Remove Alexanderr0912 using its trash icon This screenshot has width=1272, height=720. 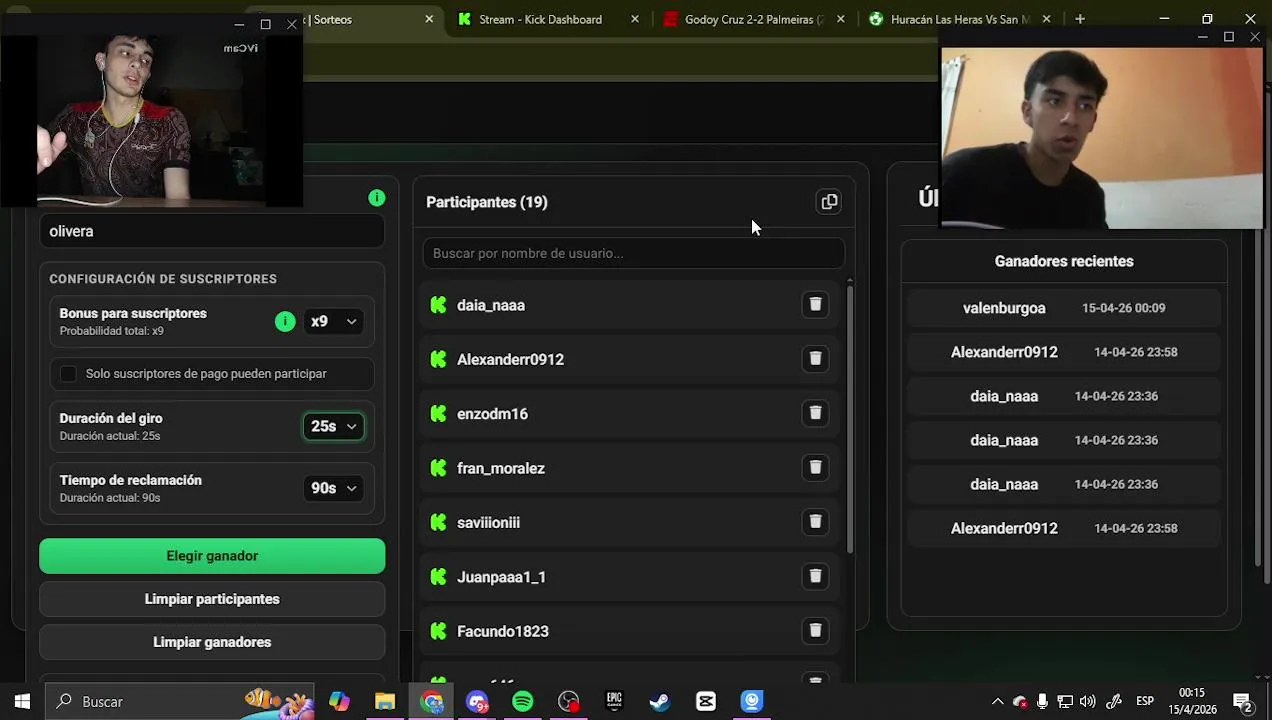pos(815,359)
